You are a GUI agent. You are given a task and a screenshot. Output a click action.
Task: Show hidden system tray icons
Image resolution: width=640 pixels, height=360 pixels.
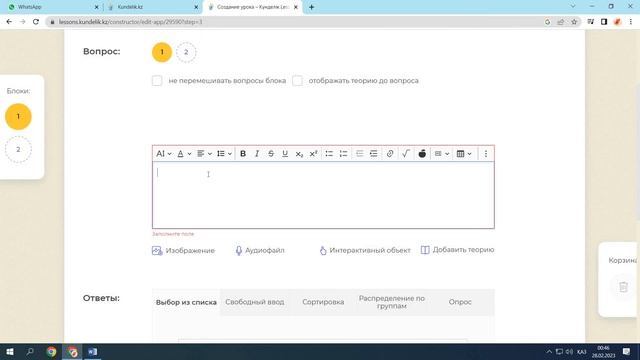click(x=549, y=352)
